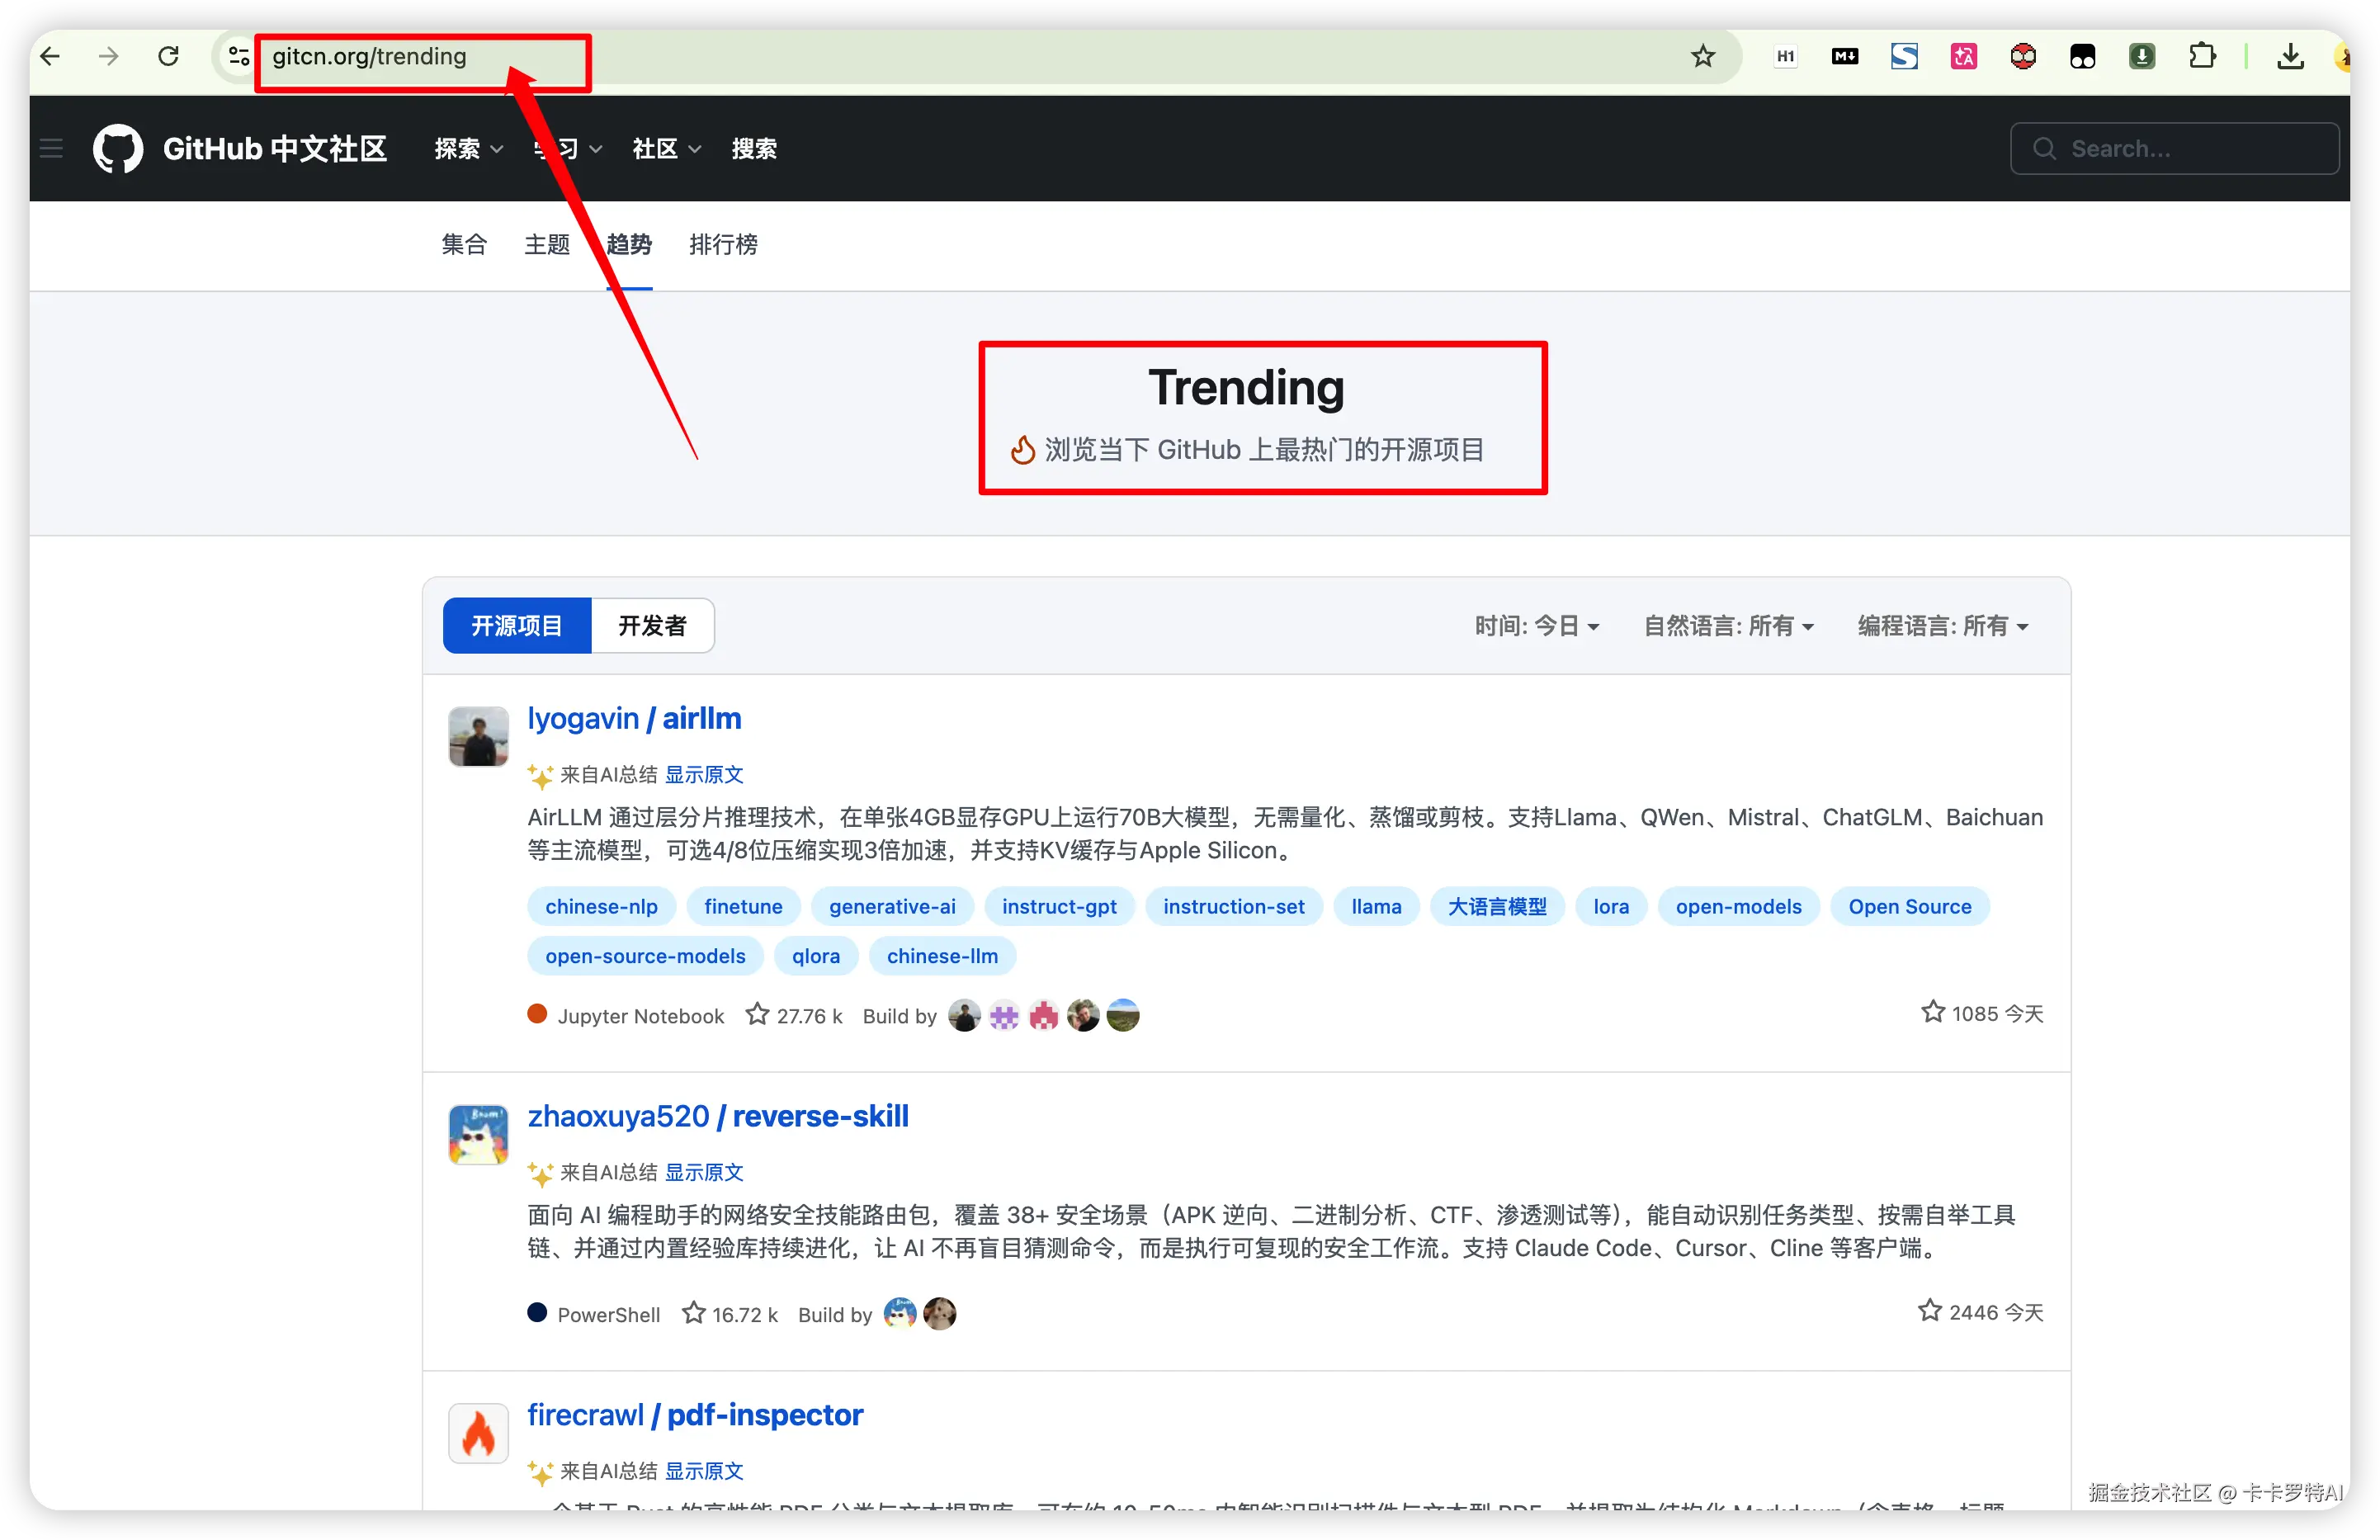Click last contributor avatar of airllm
This screenshot has width=2380, height=1540.
[1123, 1015]
